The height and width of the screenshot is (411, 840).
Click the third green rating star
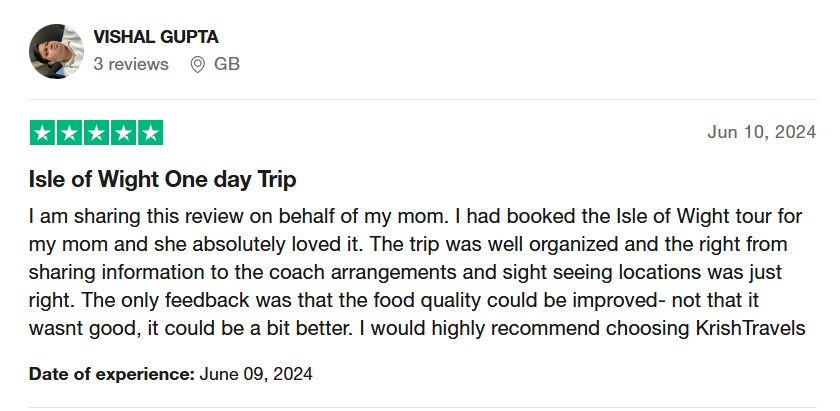[96, 133]
